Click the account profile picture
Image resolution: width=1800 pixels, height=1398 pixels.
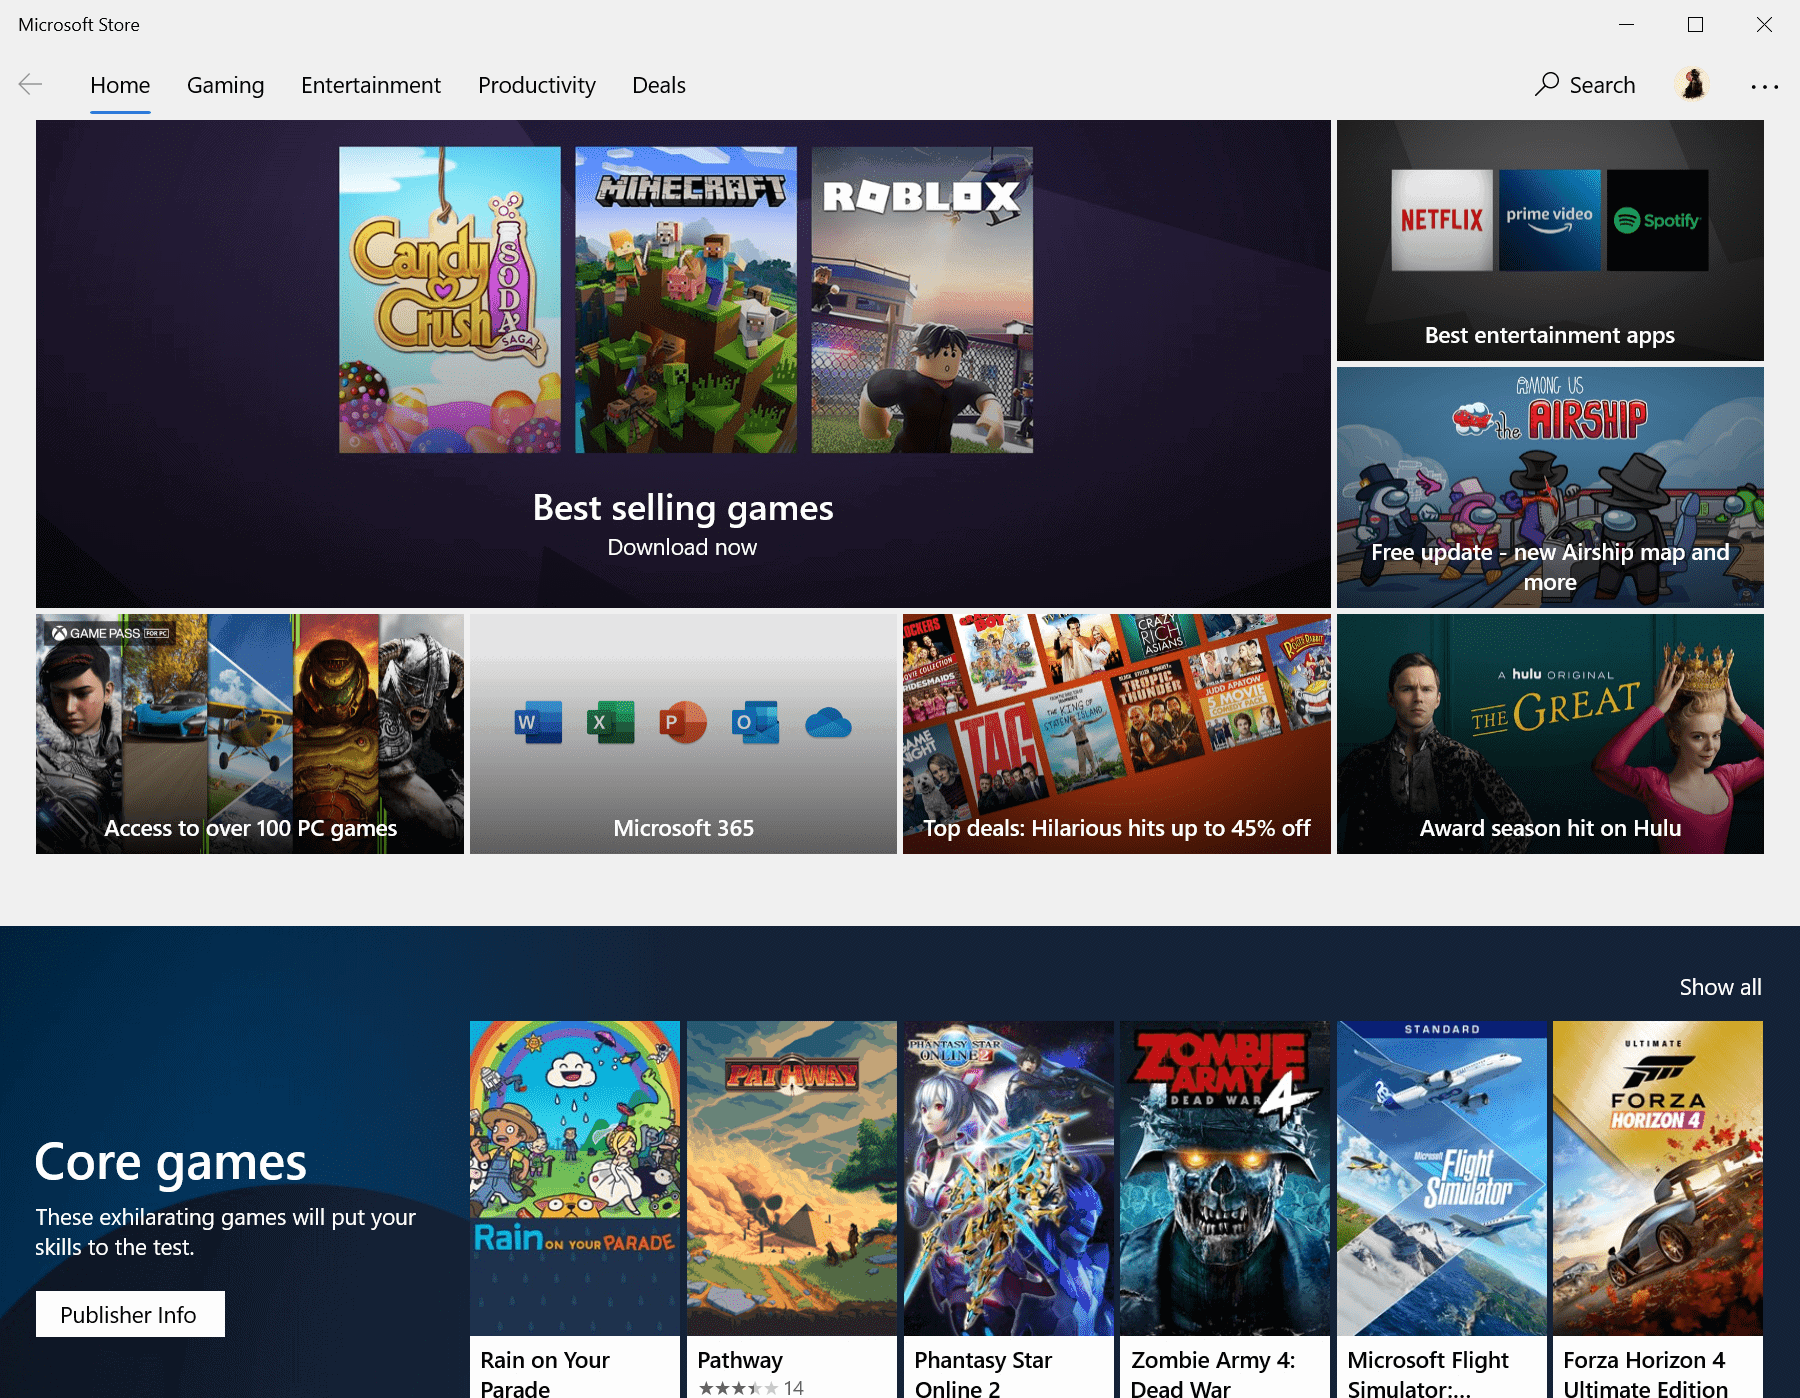click(1691, 85)
